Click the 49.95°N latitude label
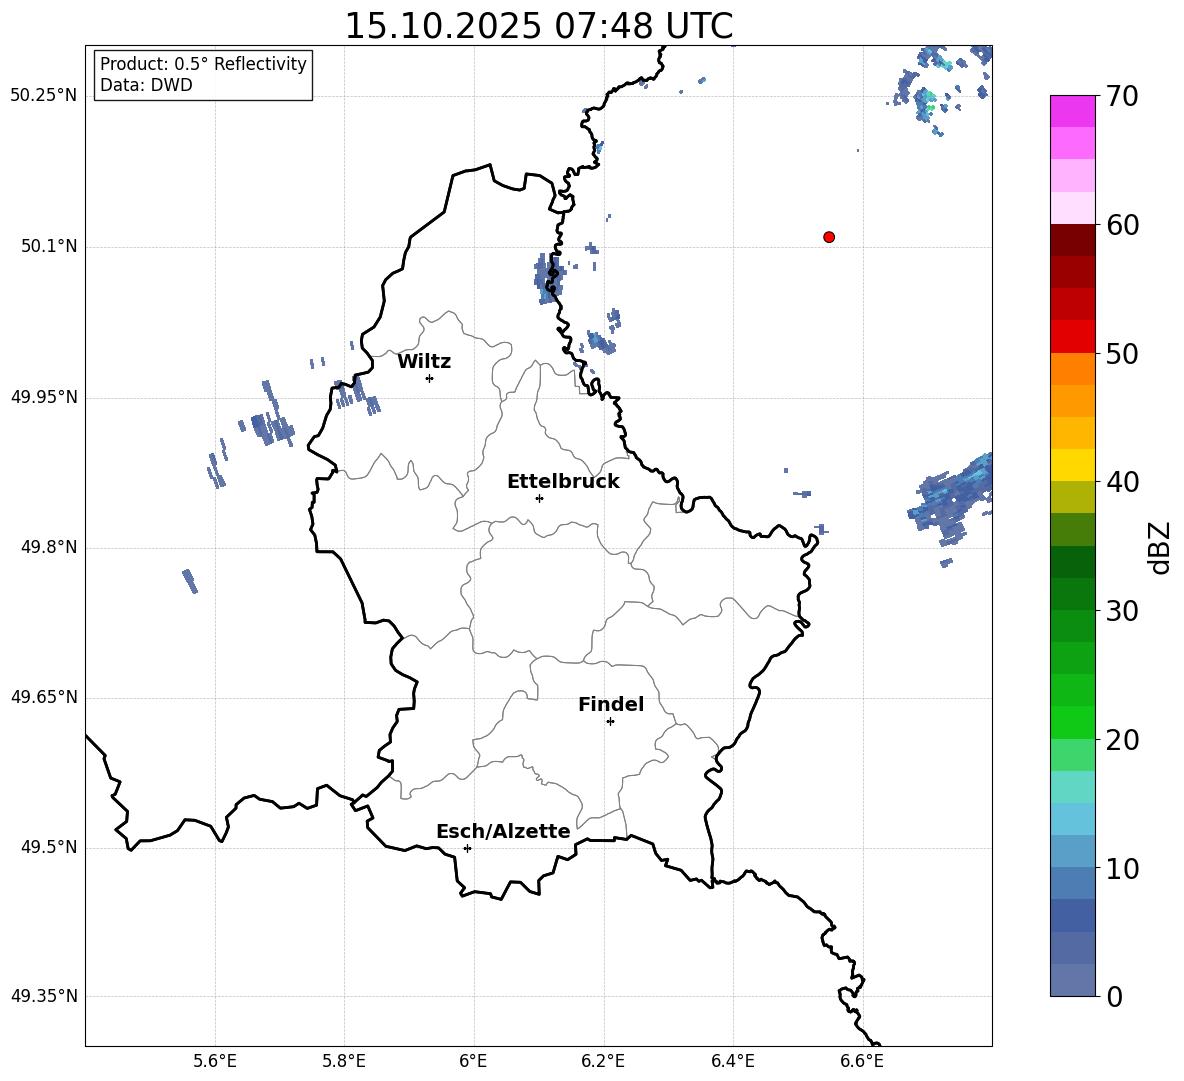Screen dimensions: 1184x1081 (x=44, y=397)
